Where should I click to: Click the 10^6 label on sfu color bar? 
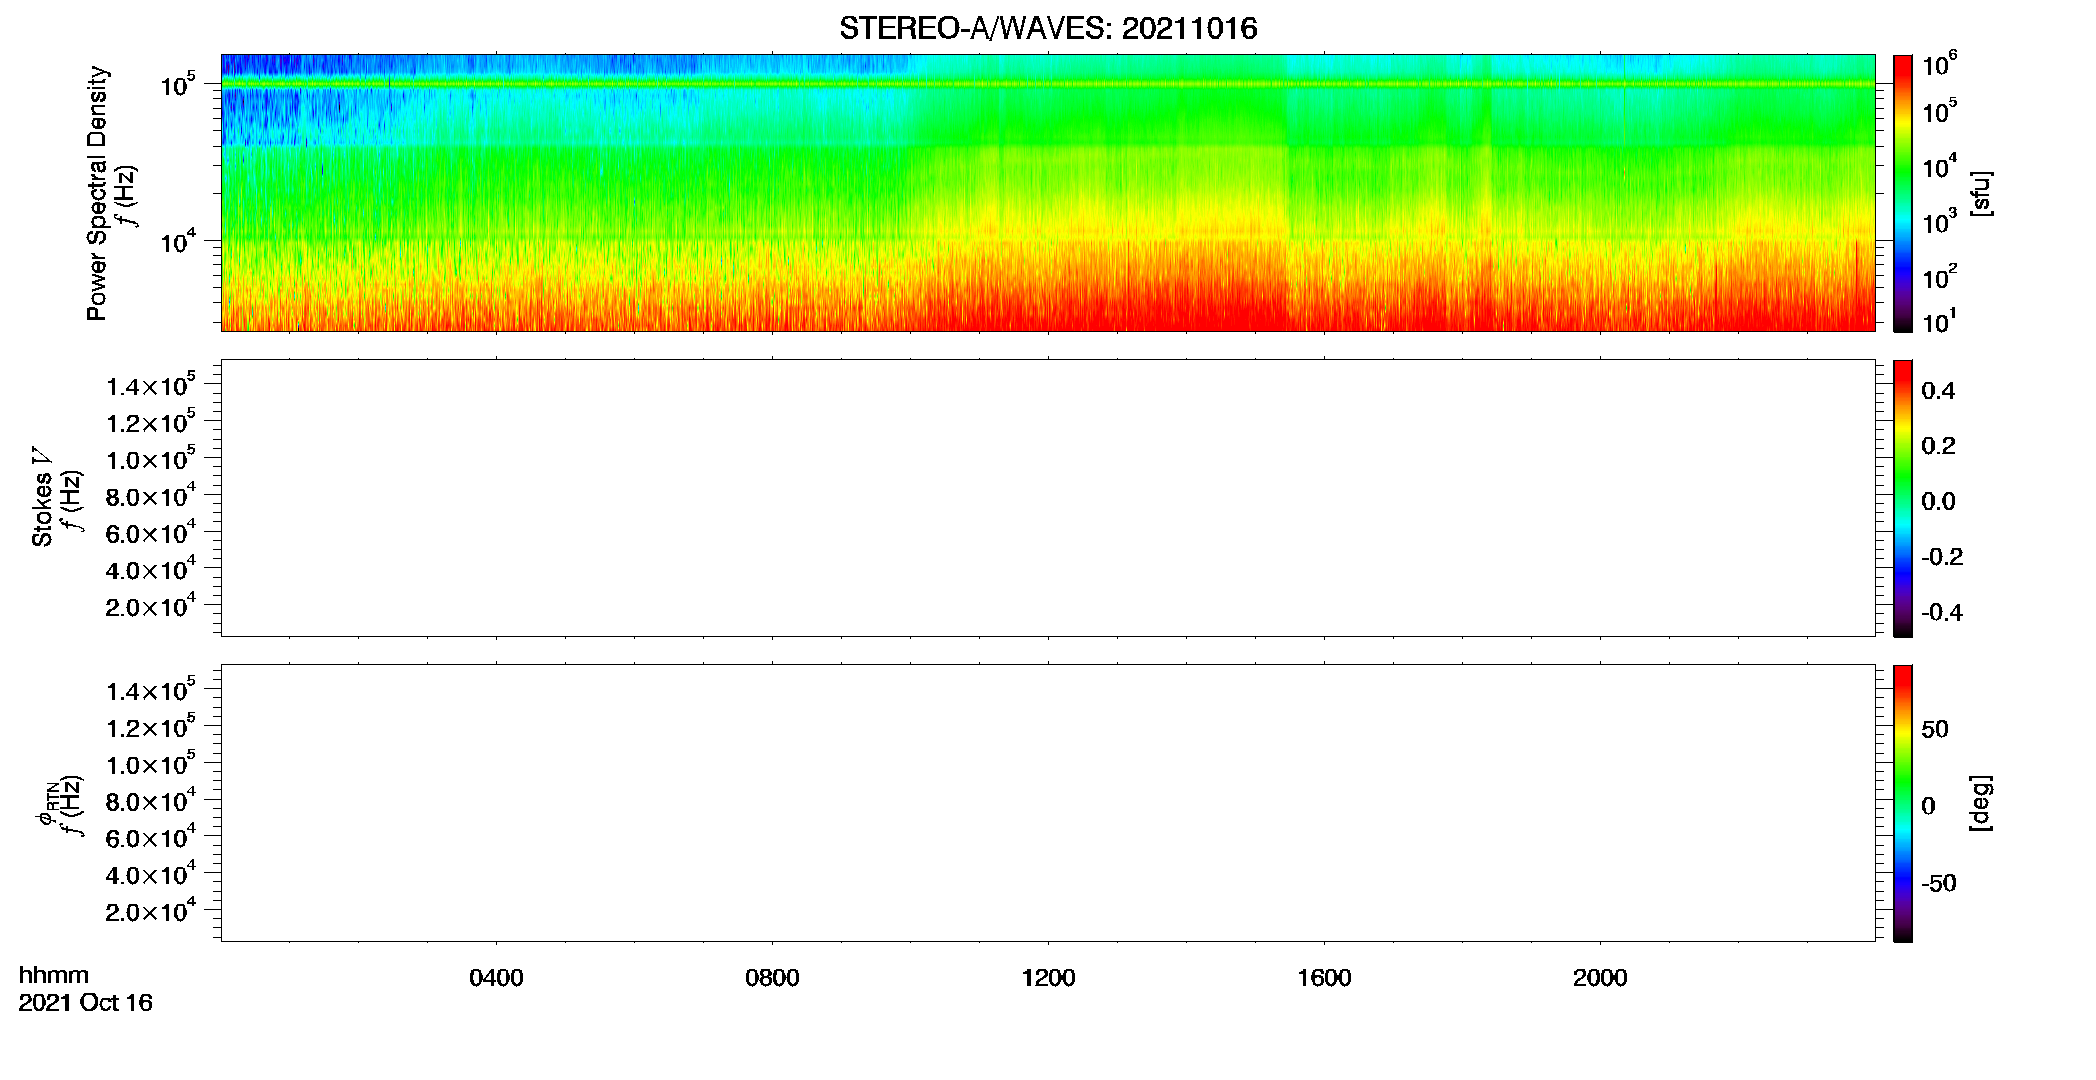point(1940,64)
